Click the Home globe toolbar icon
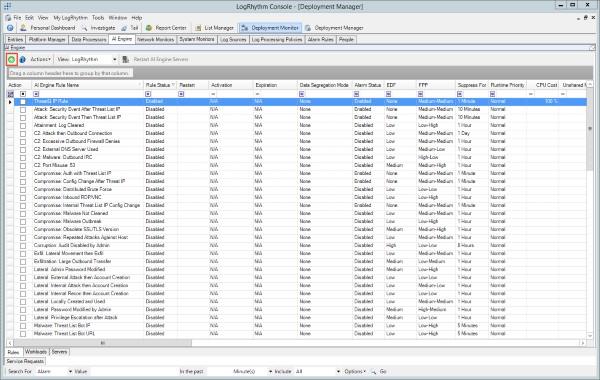 tap(10, 28)
